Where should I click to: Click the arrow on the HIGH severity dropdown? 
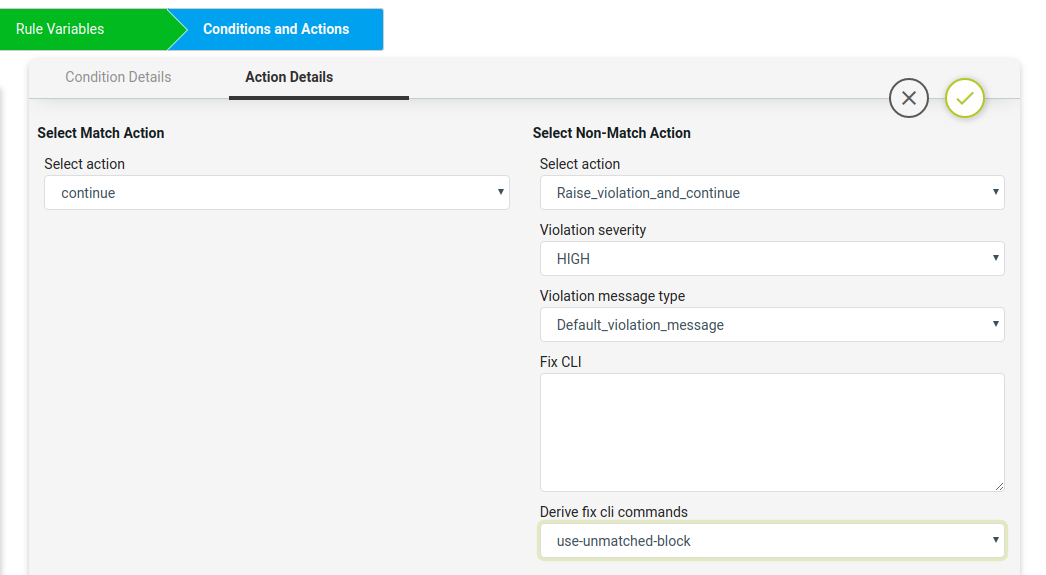click(995, 258)
